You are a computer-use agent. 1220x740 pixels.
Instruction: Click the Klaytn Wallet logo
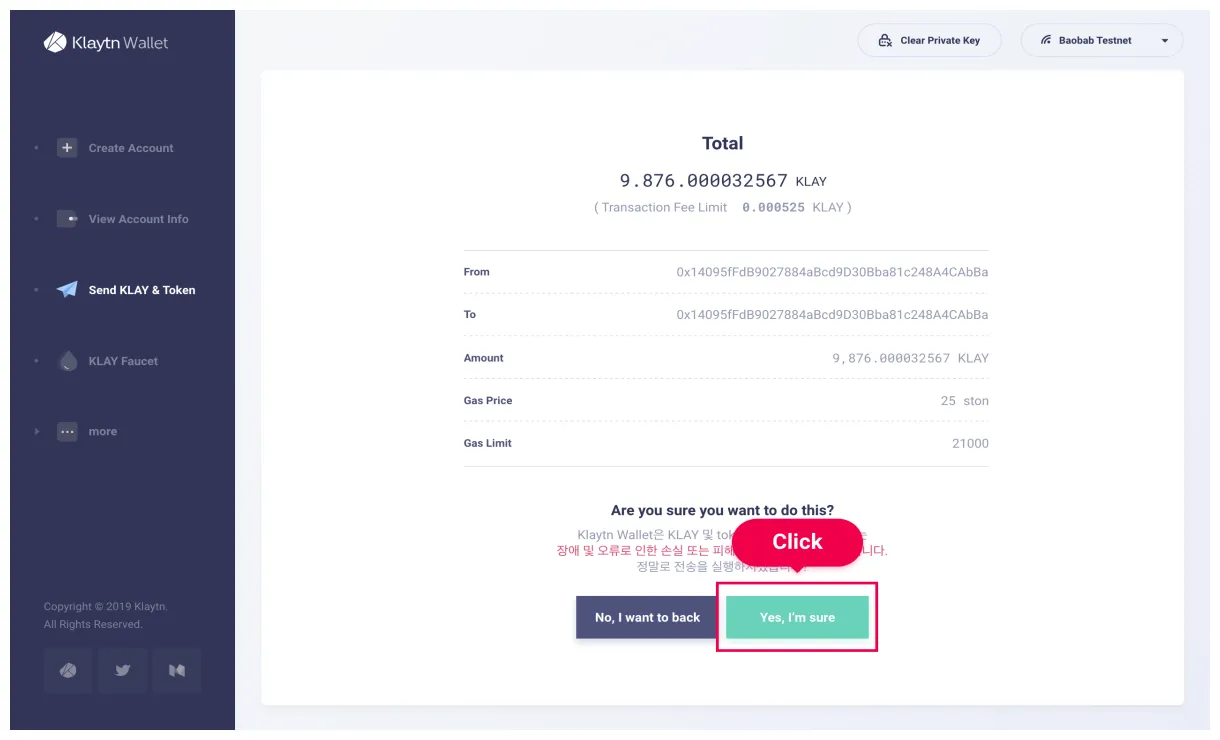(x=105, y=43)
